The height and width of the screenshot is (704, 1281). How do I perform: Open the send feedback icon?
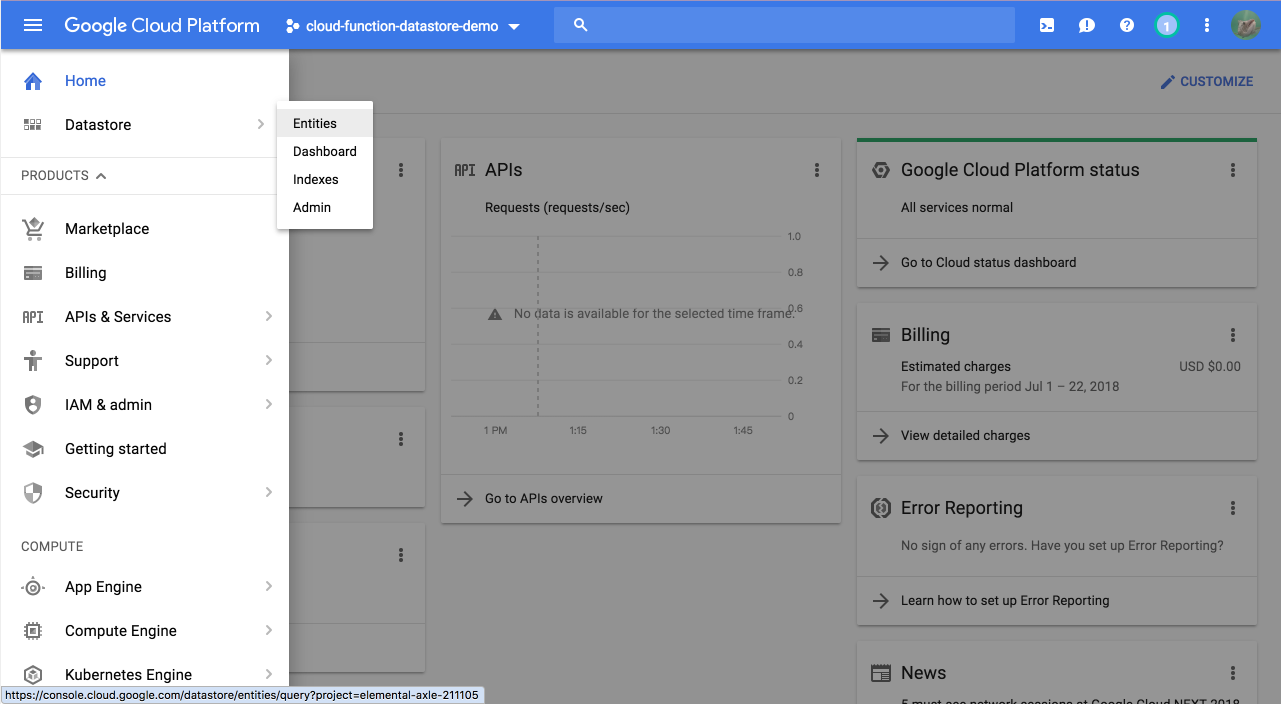(1087, 26)
